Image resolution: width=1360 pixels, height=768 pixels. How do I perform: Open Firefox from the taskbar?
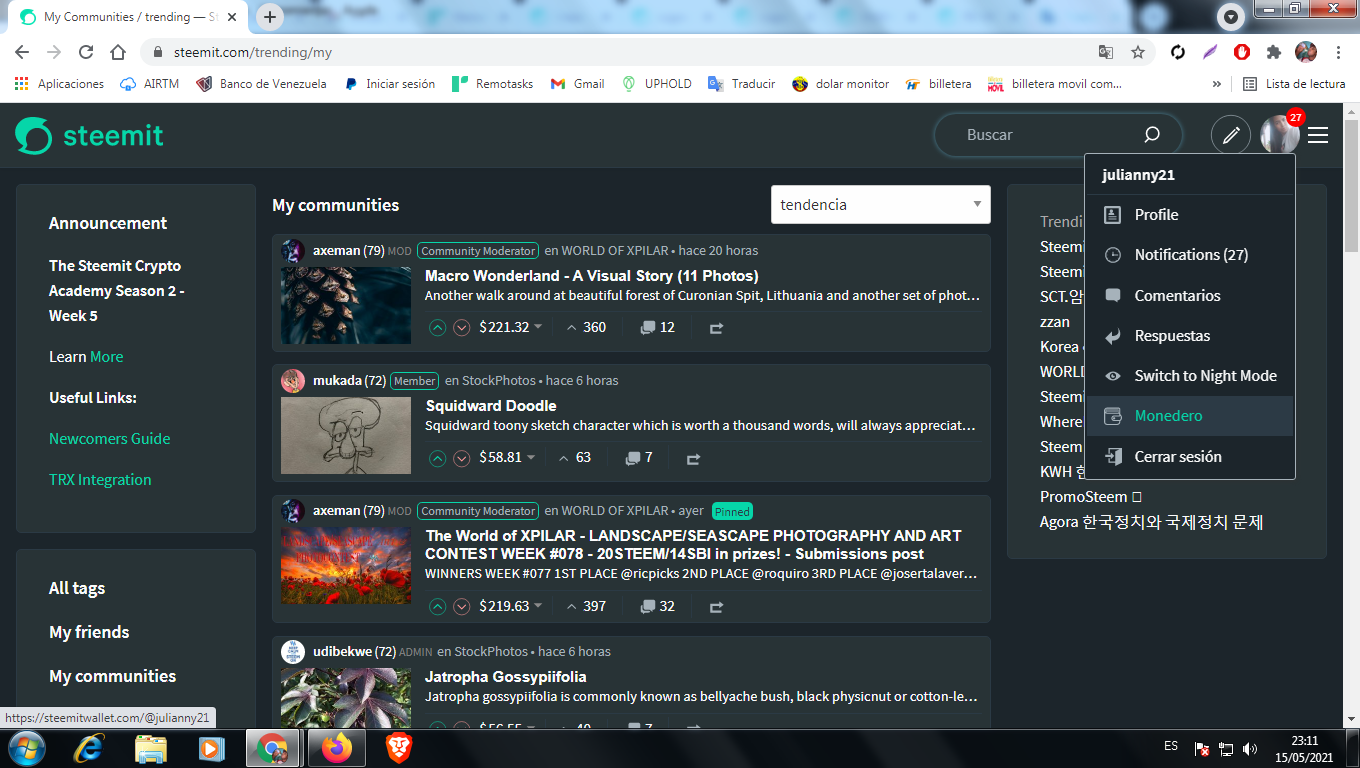pyautogui.click(x=336, y=748)
